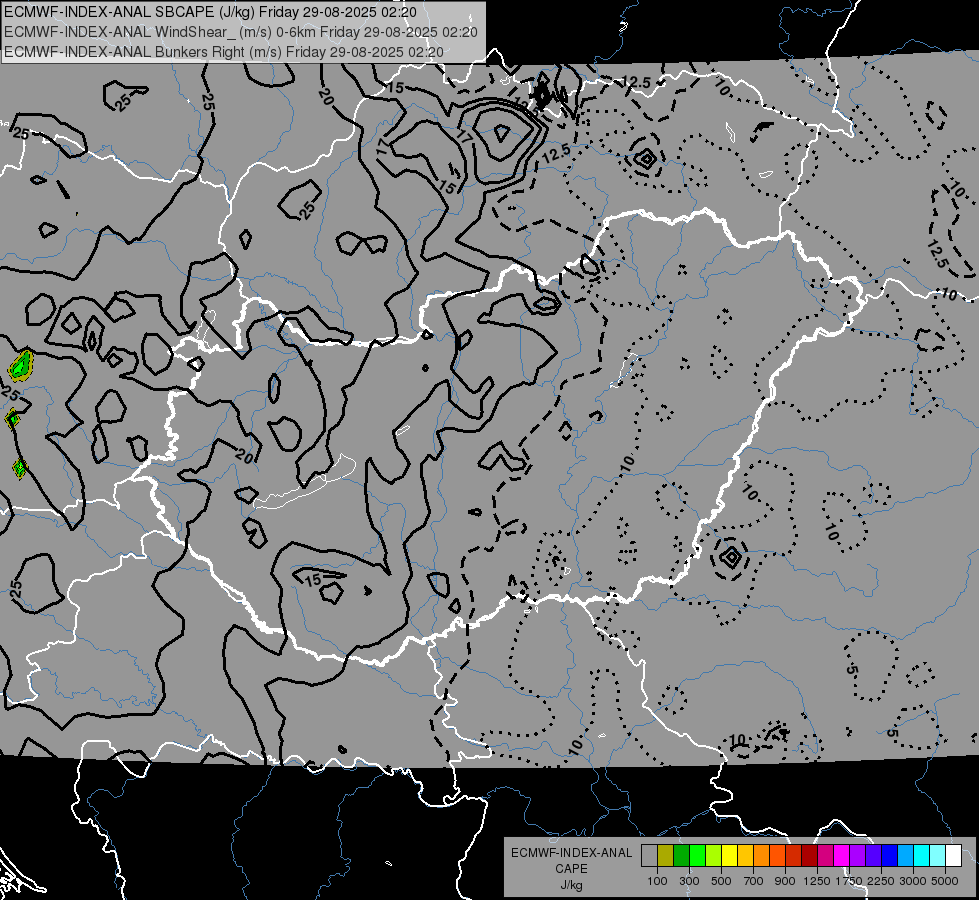979x900 pixels.
Task: Click the J/kg unit label in legend
Action: click(x=571, y=885)
